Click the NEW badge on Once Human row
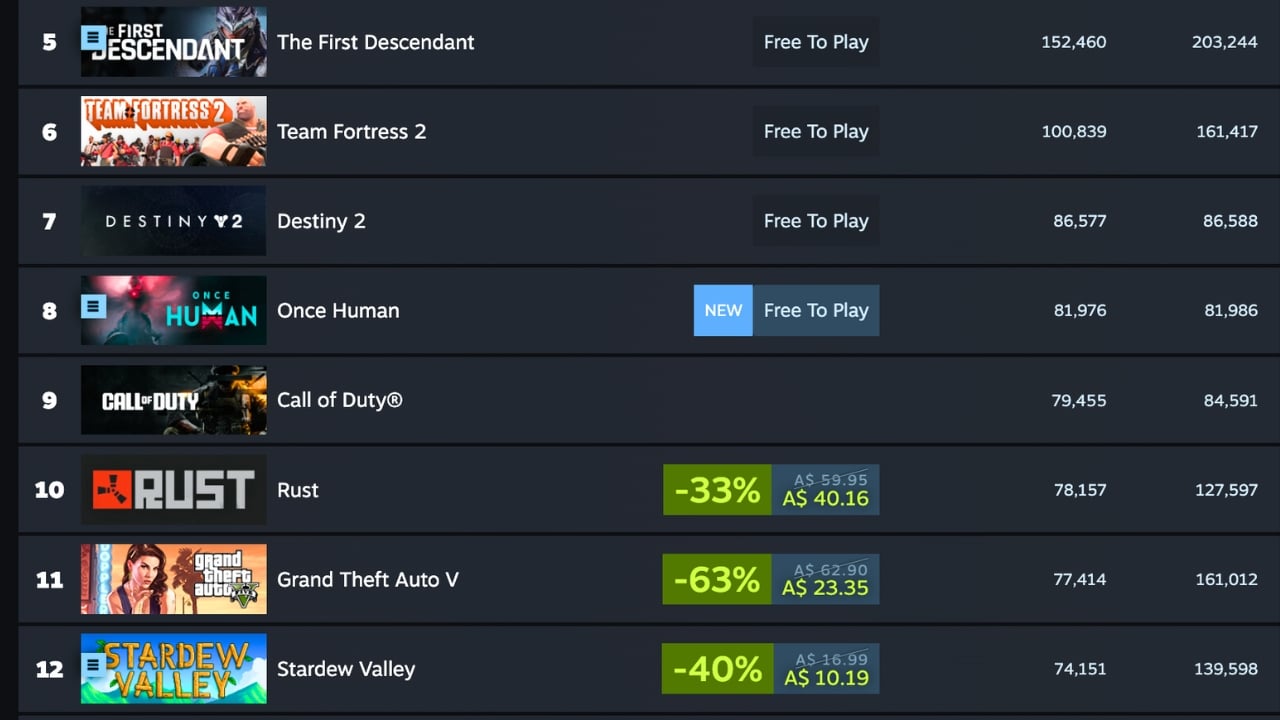This screenshot has height=720, width=1280. 722,310
